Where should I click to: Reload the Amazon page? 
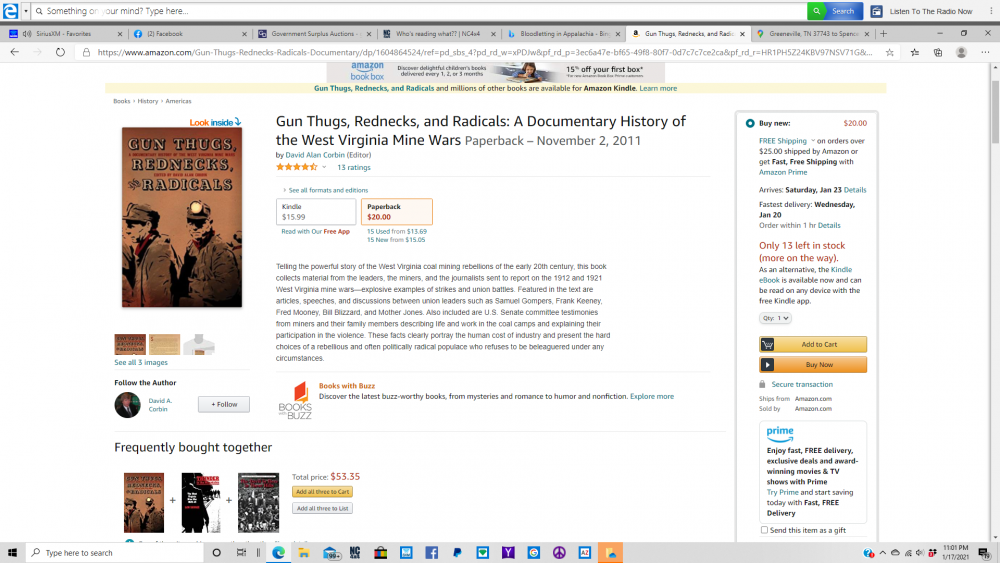click(x=60, y=52)
